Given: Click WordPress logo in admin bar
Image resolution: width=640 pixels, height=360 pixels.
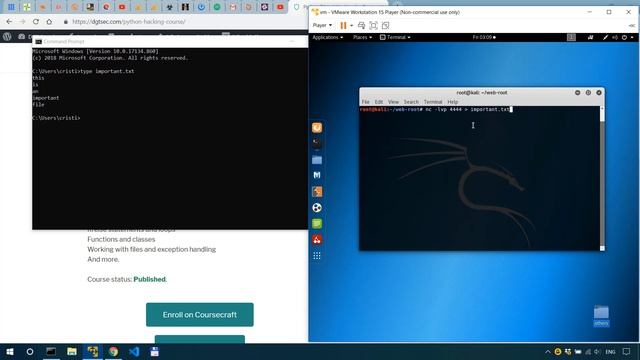Looking at the screenshot, I should tap(7, 36).
